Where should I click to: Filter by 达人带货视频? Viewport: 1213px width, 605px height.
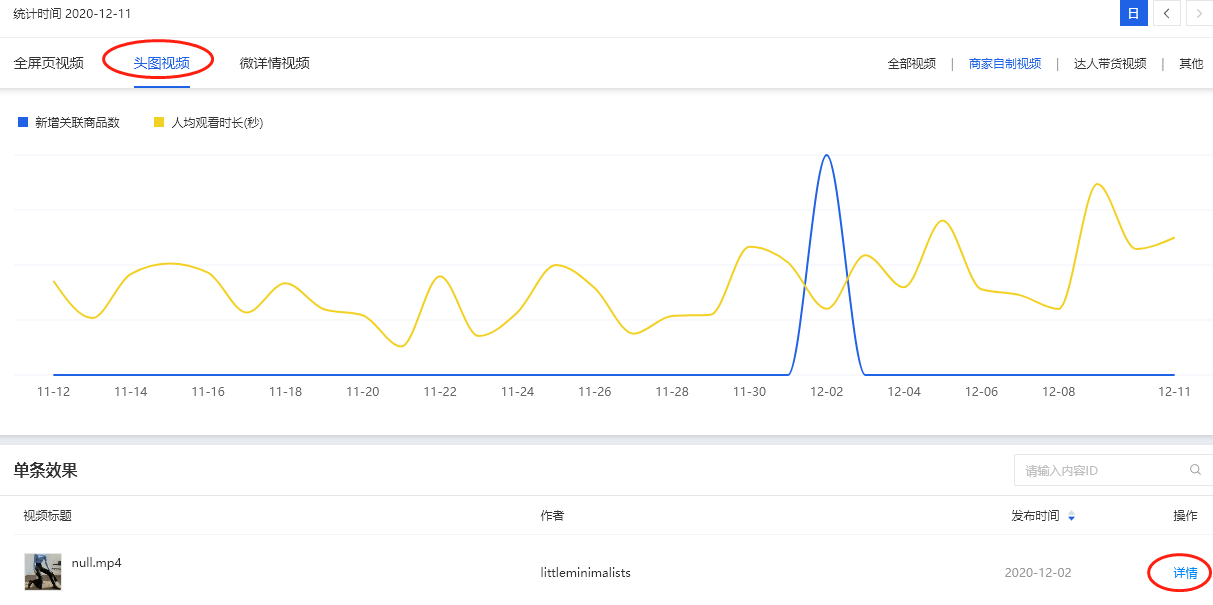[x=1110, y=64]
